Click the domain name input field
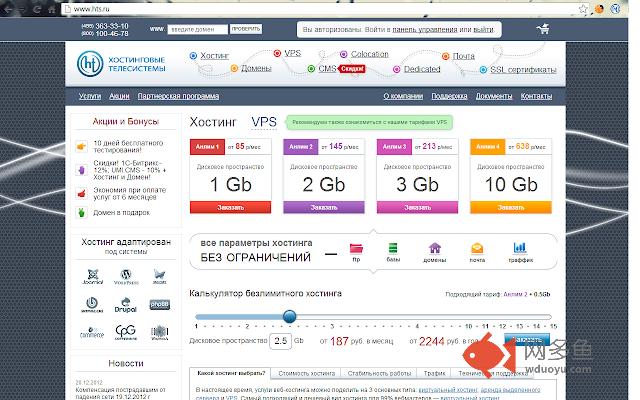Viewport: 640px width, 400px height. point(198,29)
